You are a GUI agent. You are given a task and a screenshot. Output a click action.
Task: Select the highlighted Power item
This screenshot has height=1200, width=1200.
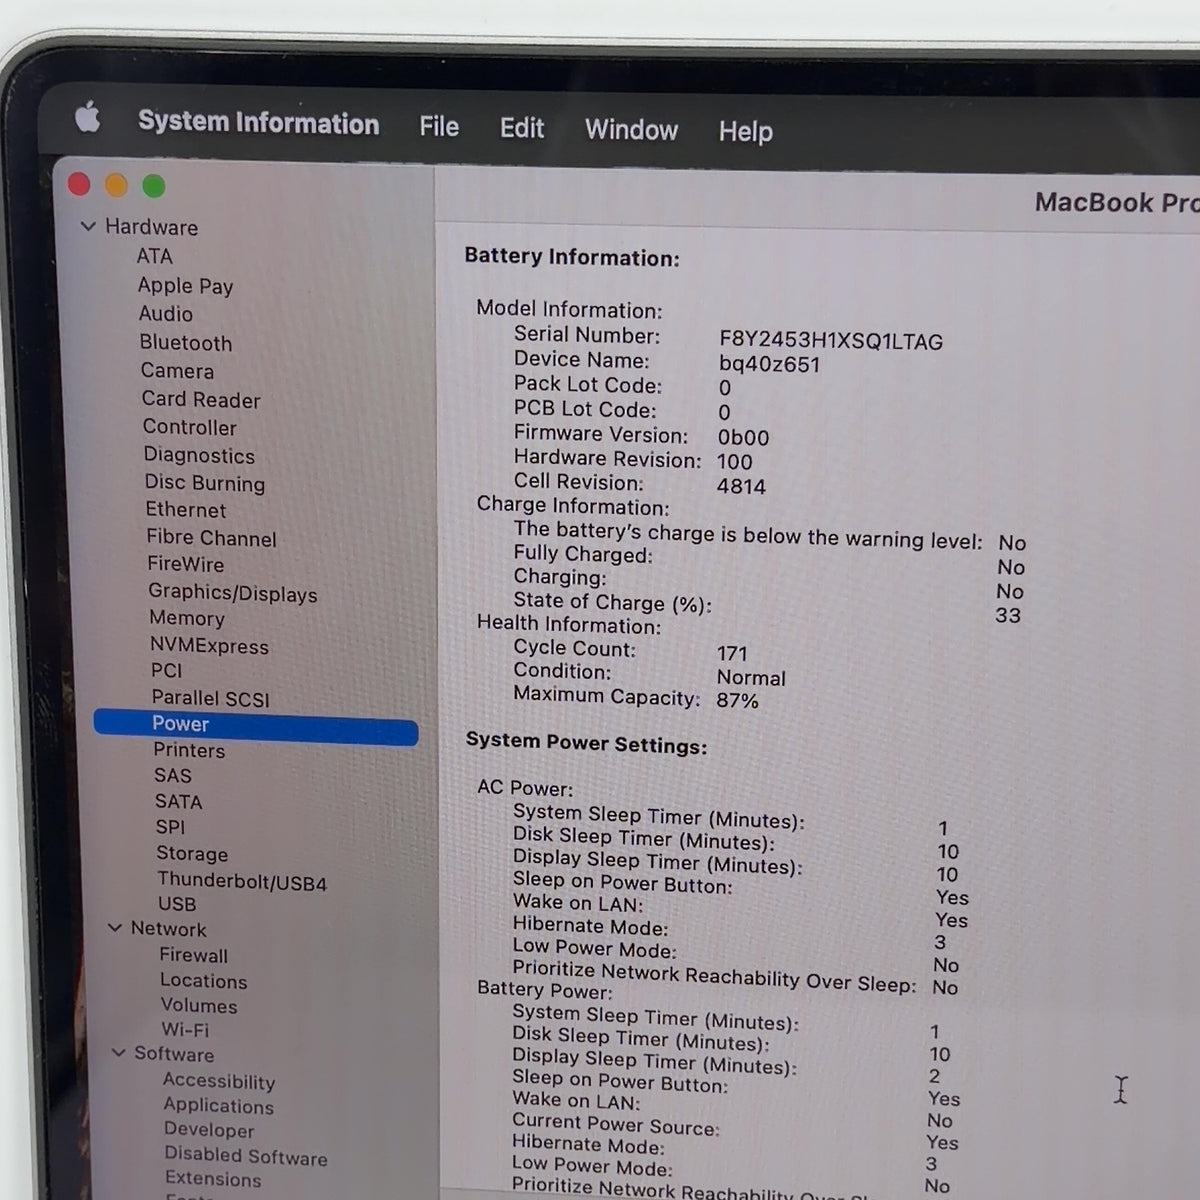[x=256, y=727]
